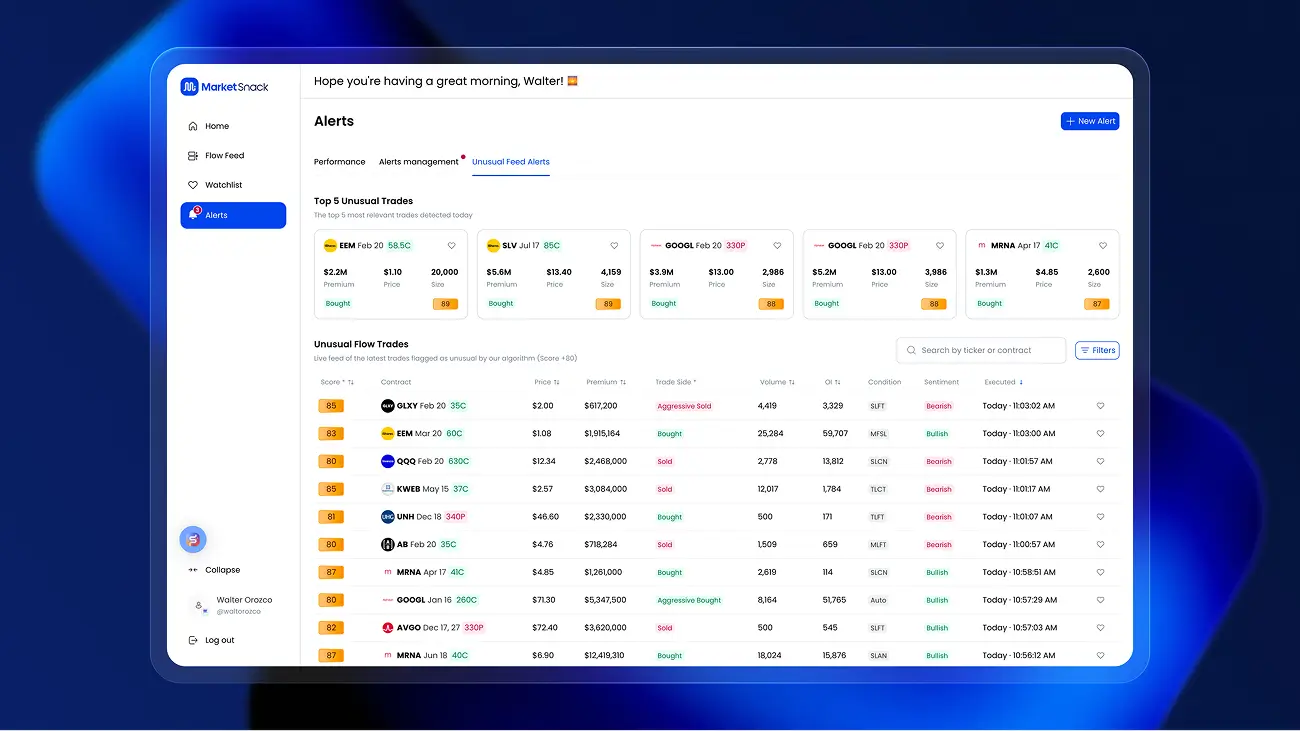Viewport: 1300px width, 731px height.
Task: Open Home from the sidebar
Action: point(209,126)
